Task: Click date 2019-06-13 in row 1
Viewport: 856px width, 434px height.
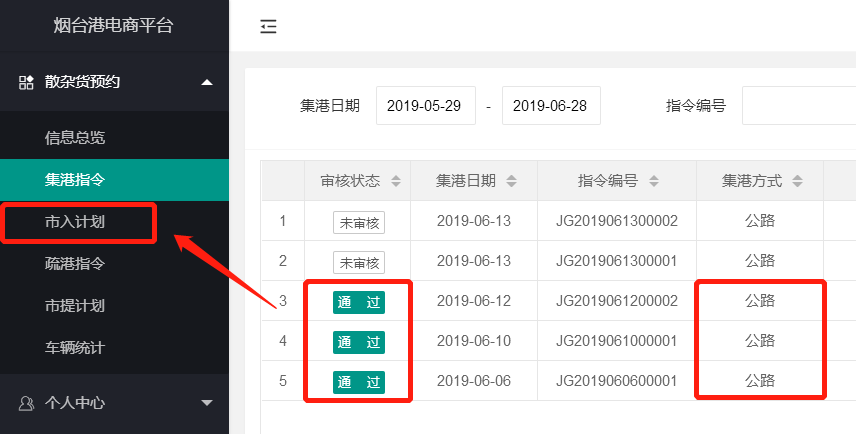Action: point(474,221)
